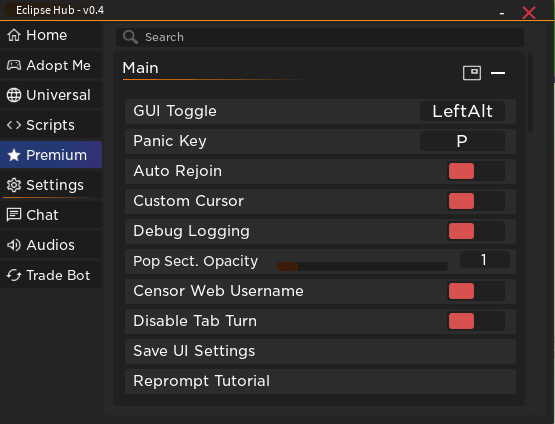Open the Trade Bot tab
The image size is (555, 424).
click(x=51, y=275)
